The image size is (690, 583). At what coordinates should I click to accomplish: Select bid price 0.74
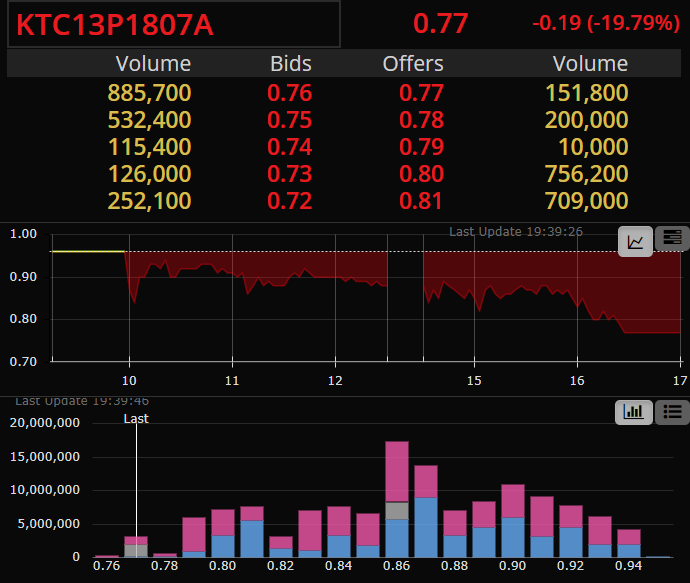coord(290,147)
